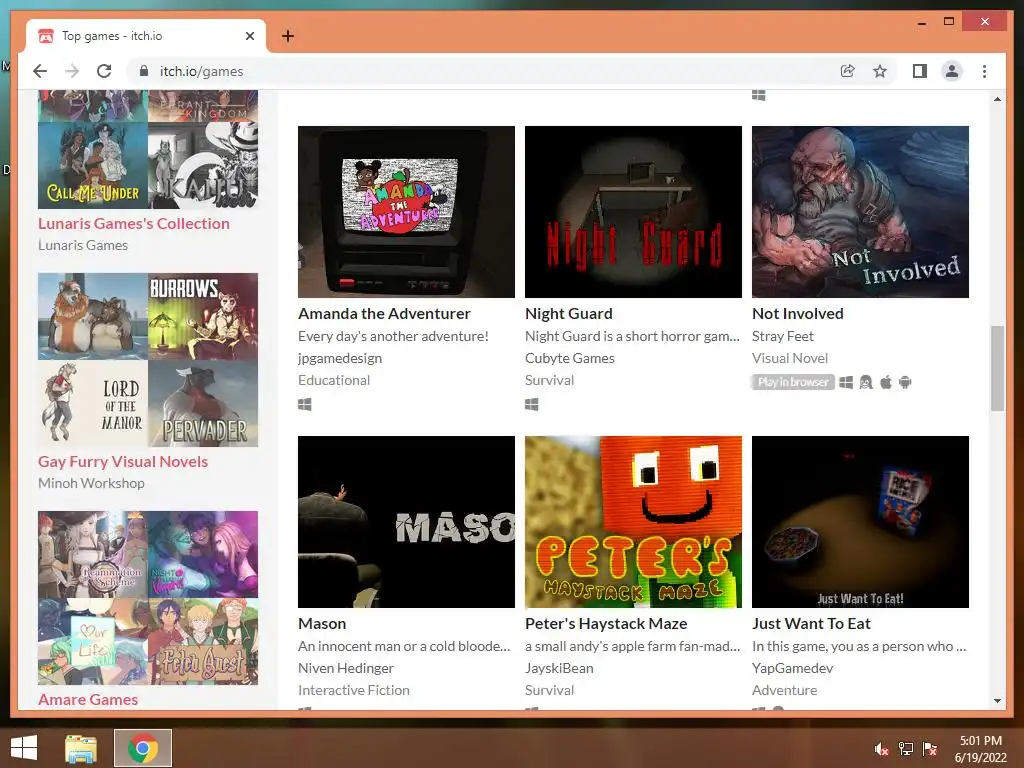
Task: Click the browser forward arrow
Action: tap(72, 71)
